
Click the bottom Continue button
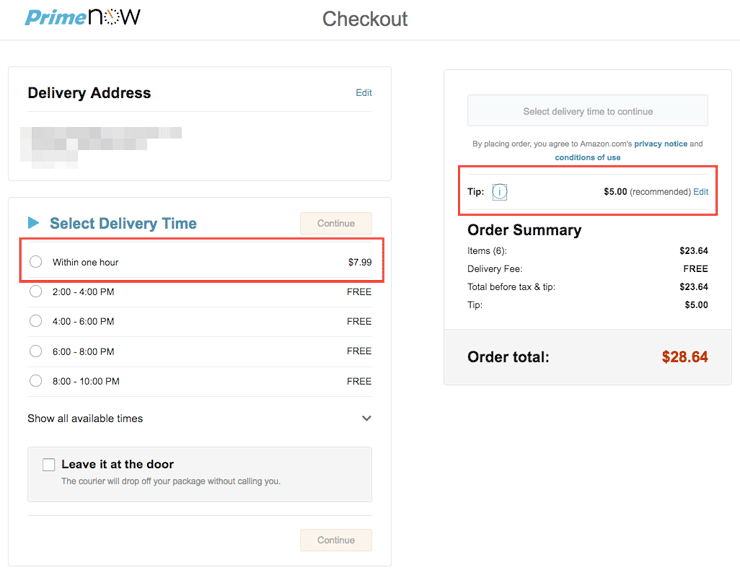click(x=336, y=540)
